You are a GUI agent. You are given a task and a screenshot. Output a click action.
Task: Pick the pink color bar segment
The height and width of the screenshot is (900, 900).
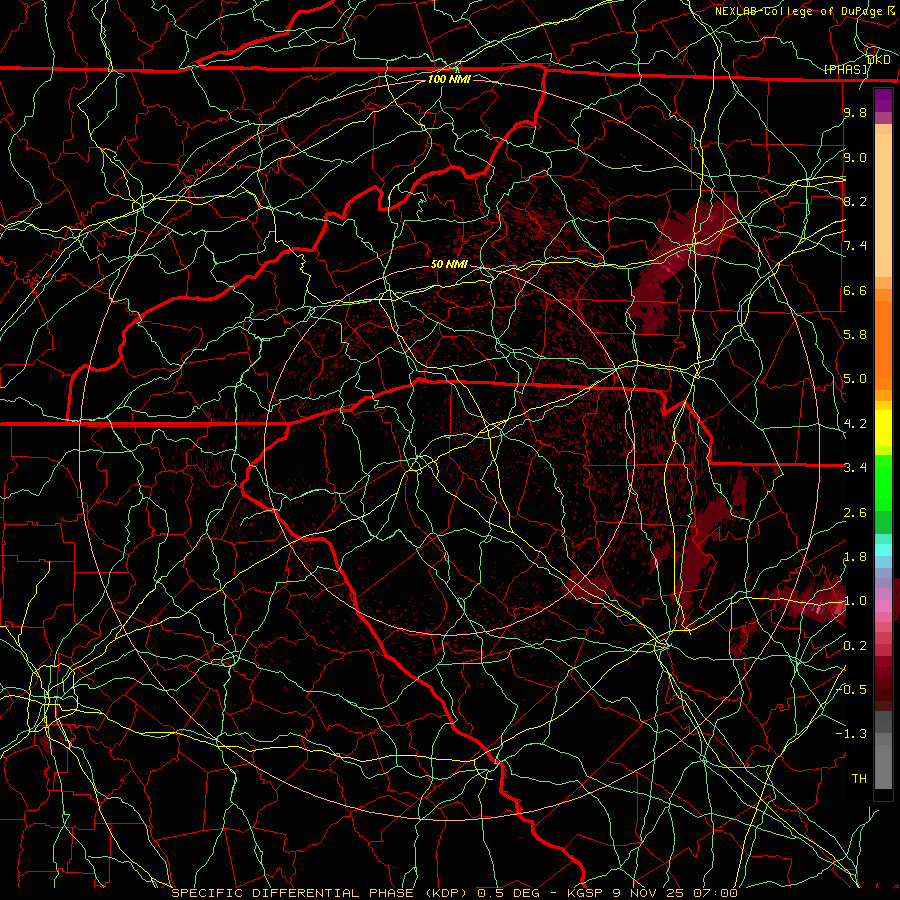883,606
